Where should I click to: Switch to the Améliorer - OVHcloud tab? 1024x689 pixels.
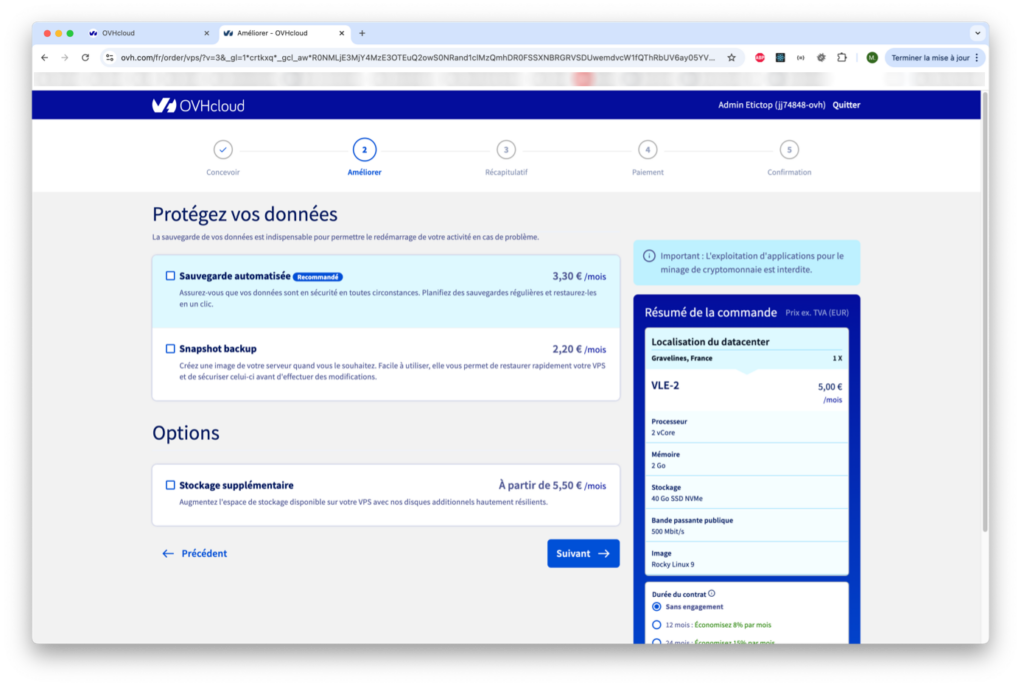pos(284,33)
